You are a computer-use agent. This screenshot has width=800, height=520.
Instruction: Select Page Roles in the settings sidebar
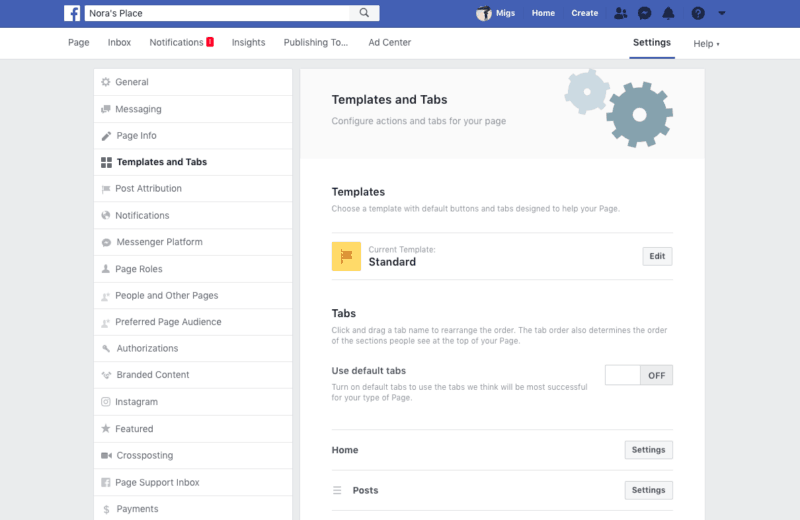pyautogui.click(x=193, y=269)
